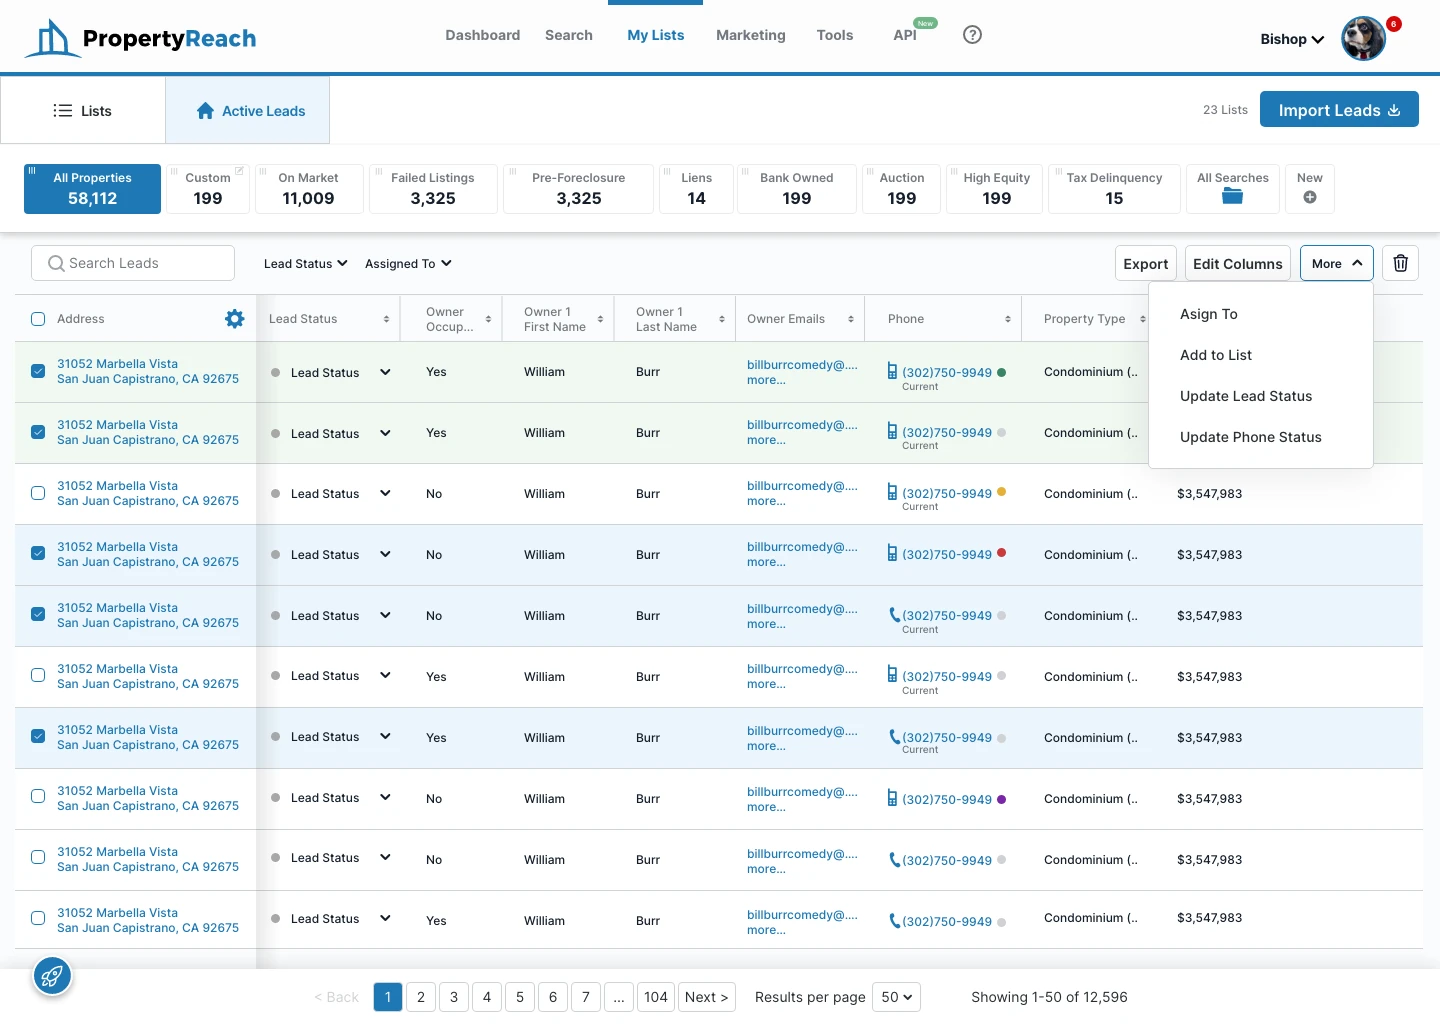This screenshot has width=1440, height=1024.
Task: Uncheck the box in the red-dot phone row
Action: (38, 553)
